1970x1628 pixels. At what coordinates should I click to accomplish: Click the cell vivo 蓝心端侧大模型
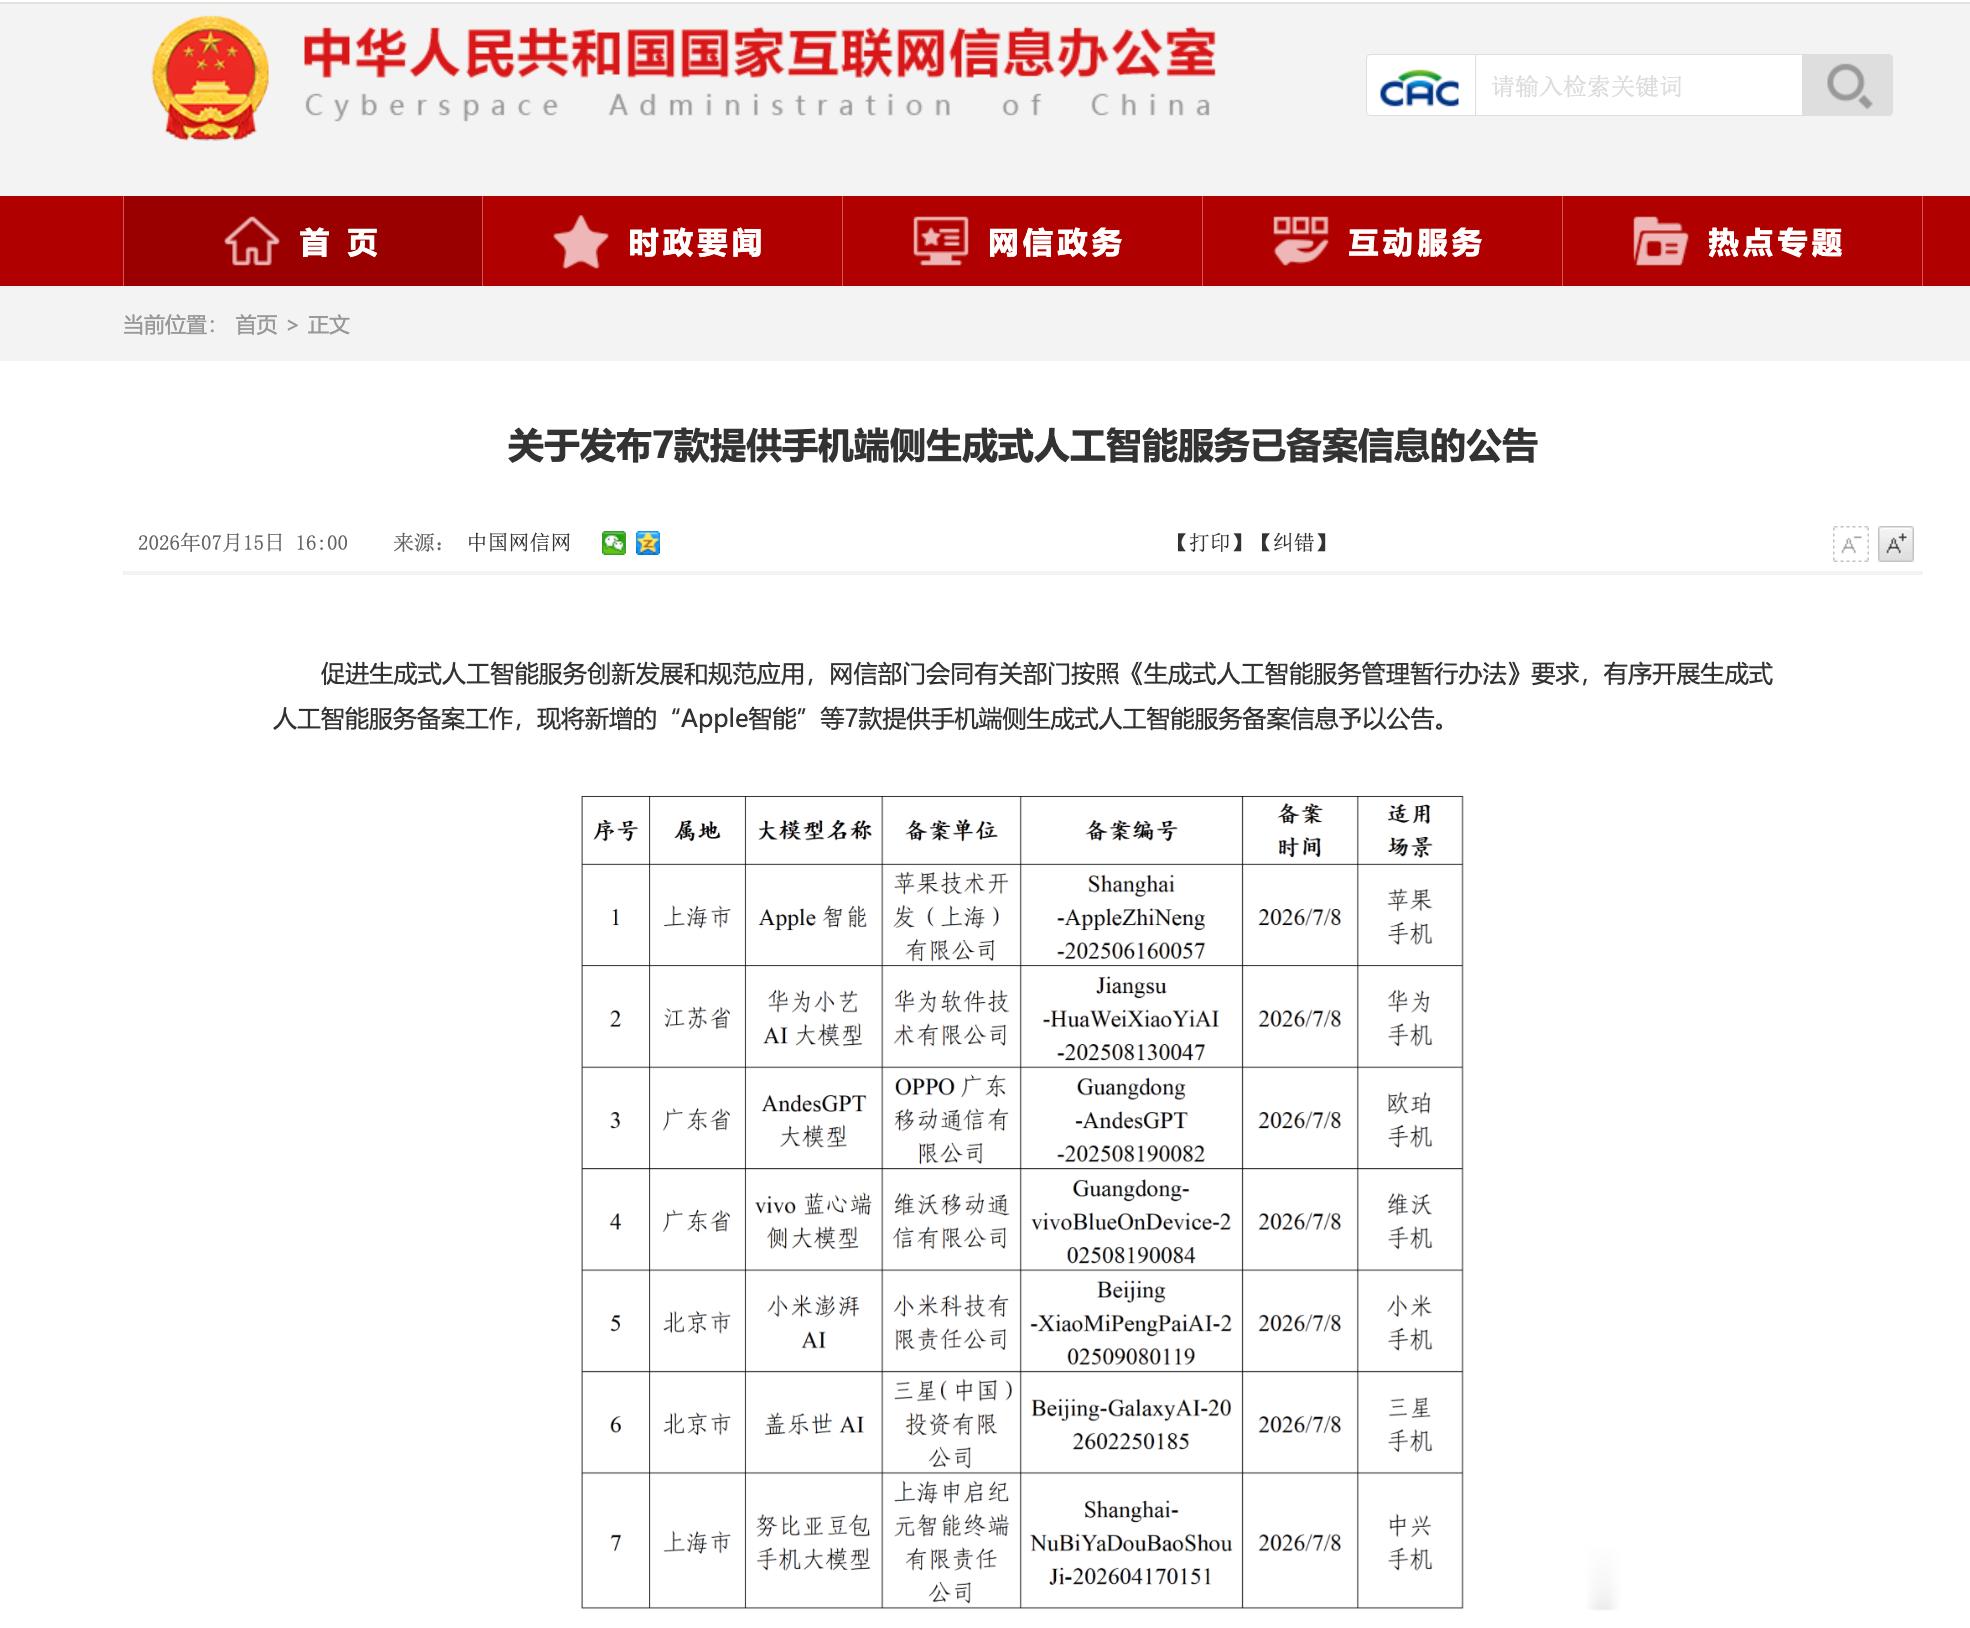tap(814, 1221)
